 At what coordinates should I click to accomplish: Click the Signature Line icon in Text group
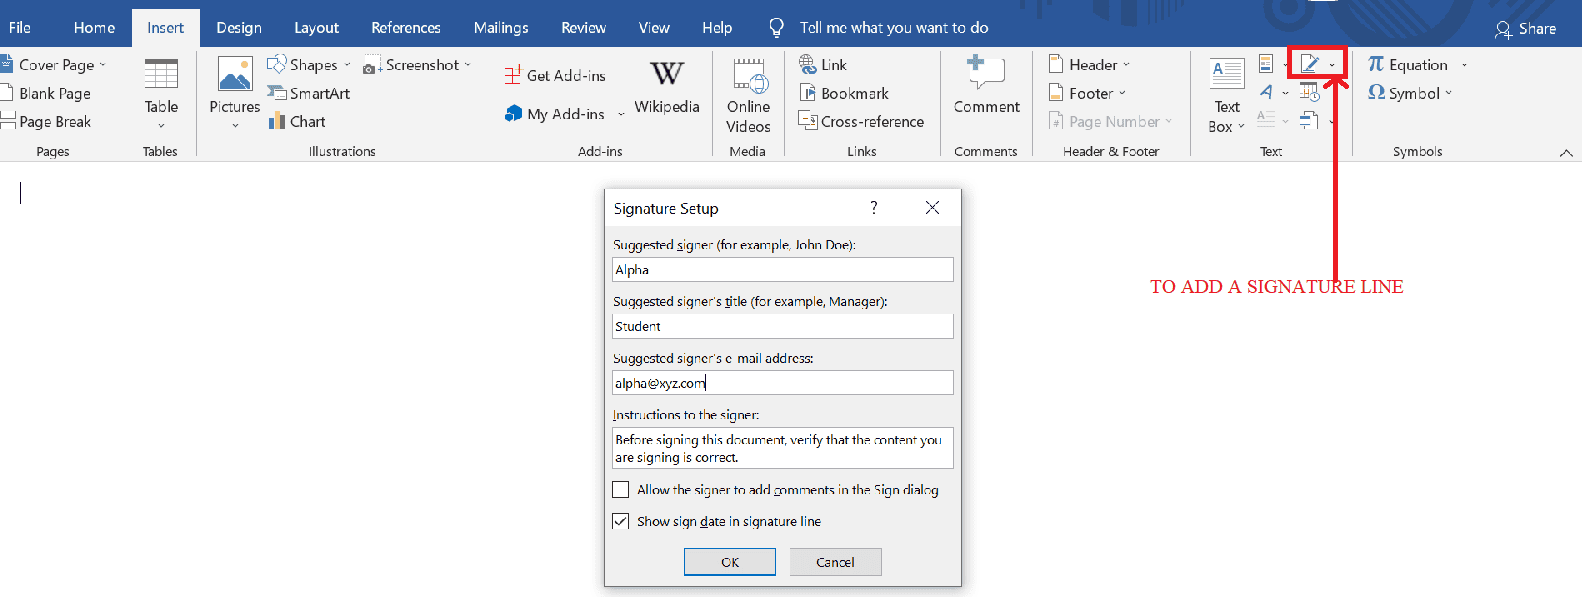pos(1309,64)
